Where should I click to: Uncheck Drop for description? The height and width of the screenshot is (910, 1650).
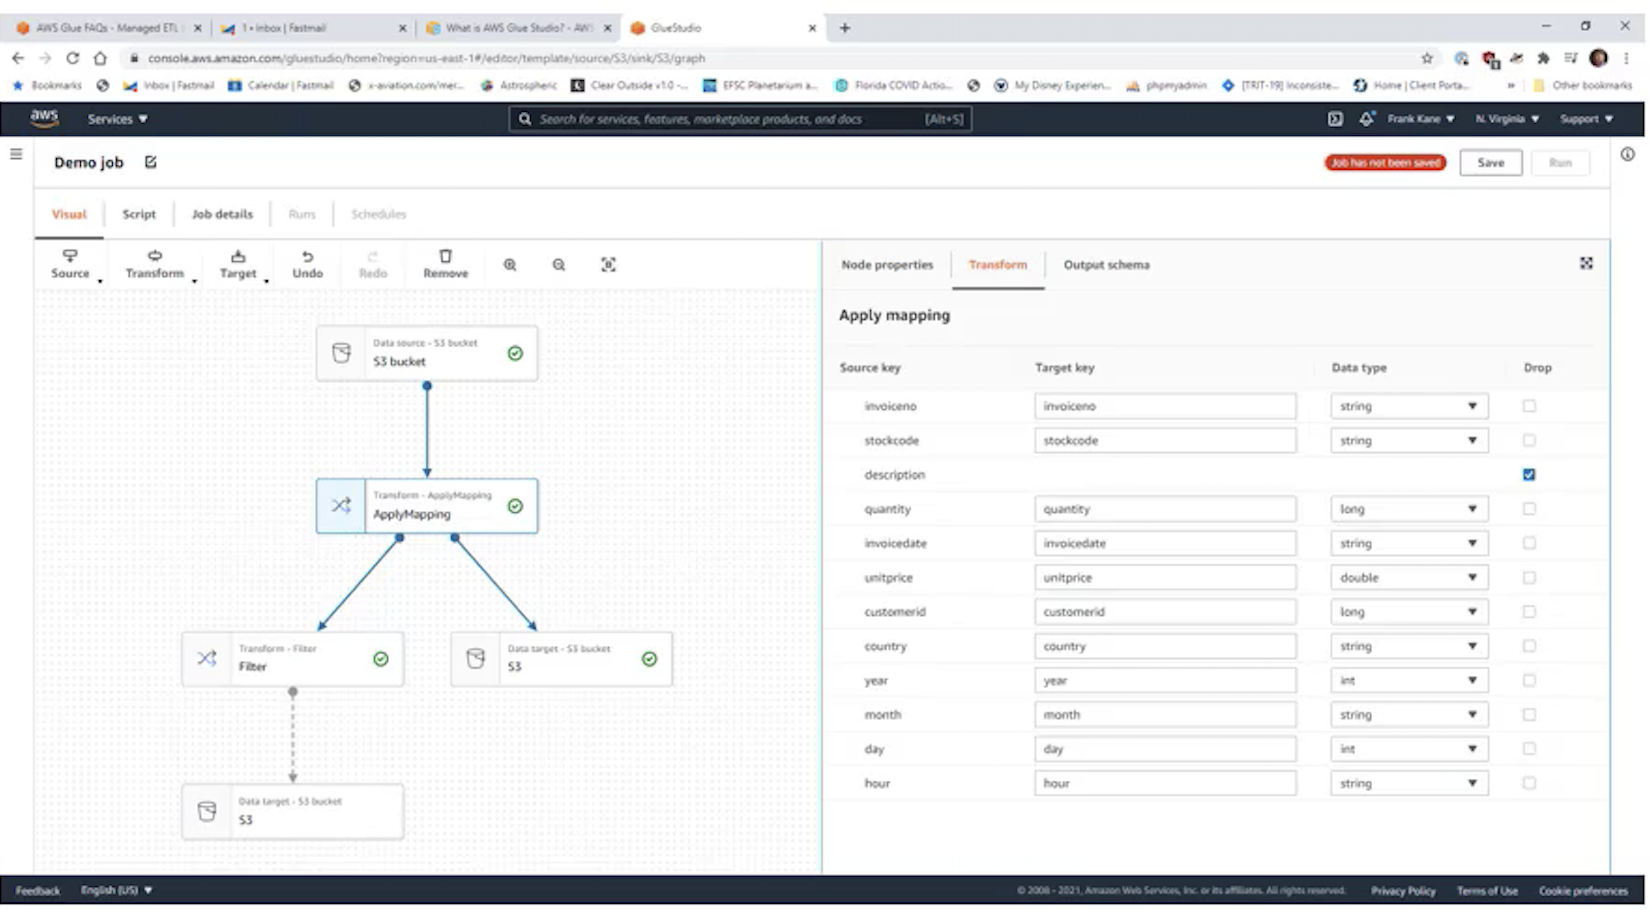point(1529,475)
